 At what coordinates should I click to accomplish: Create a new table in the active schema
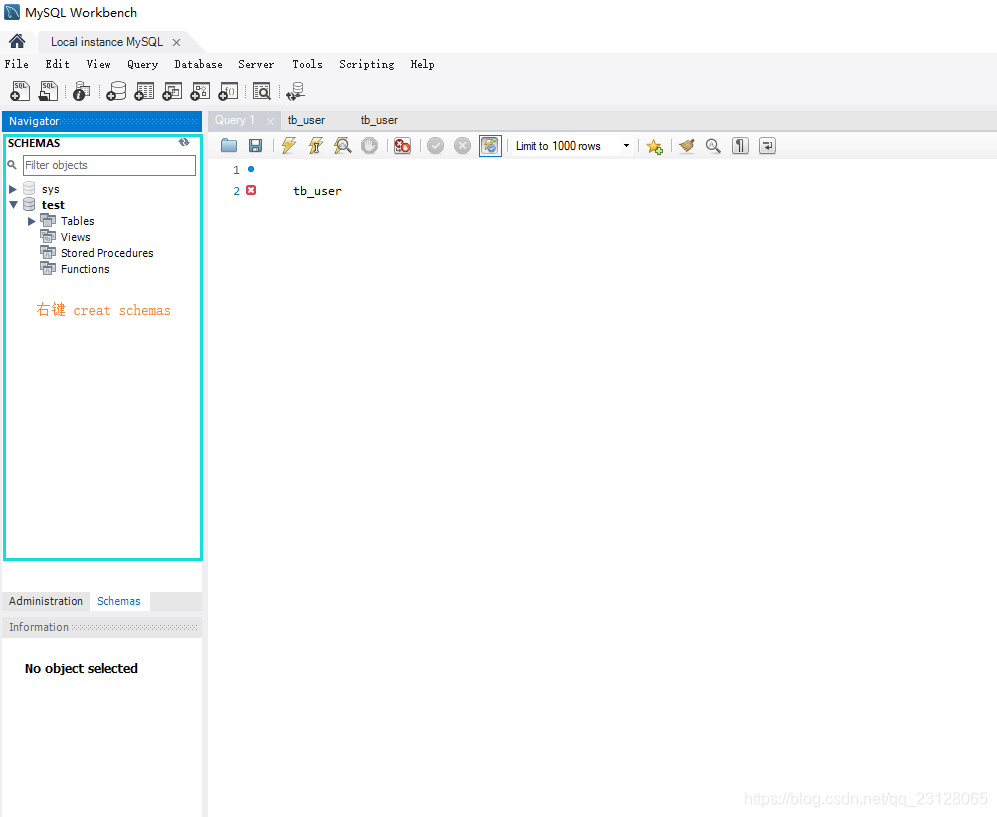pos(144,91)
